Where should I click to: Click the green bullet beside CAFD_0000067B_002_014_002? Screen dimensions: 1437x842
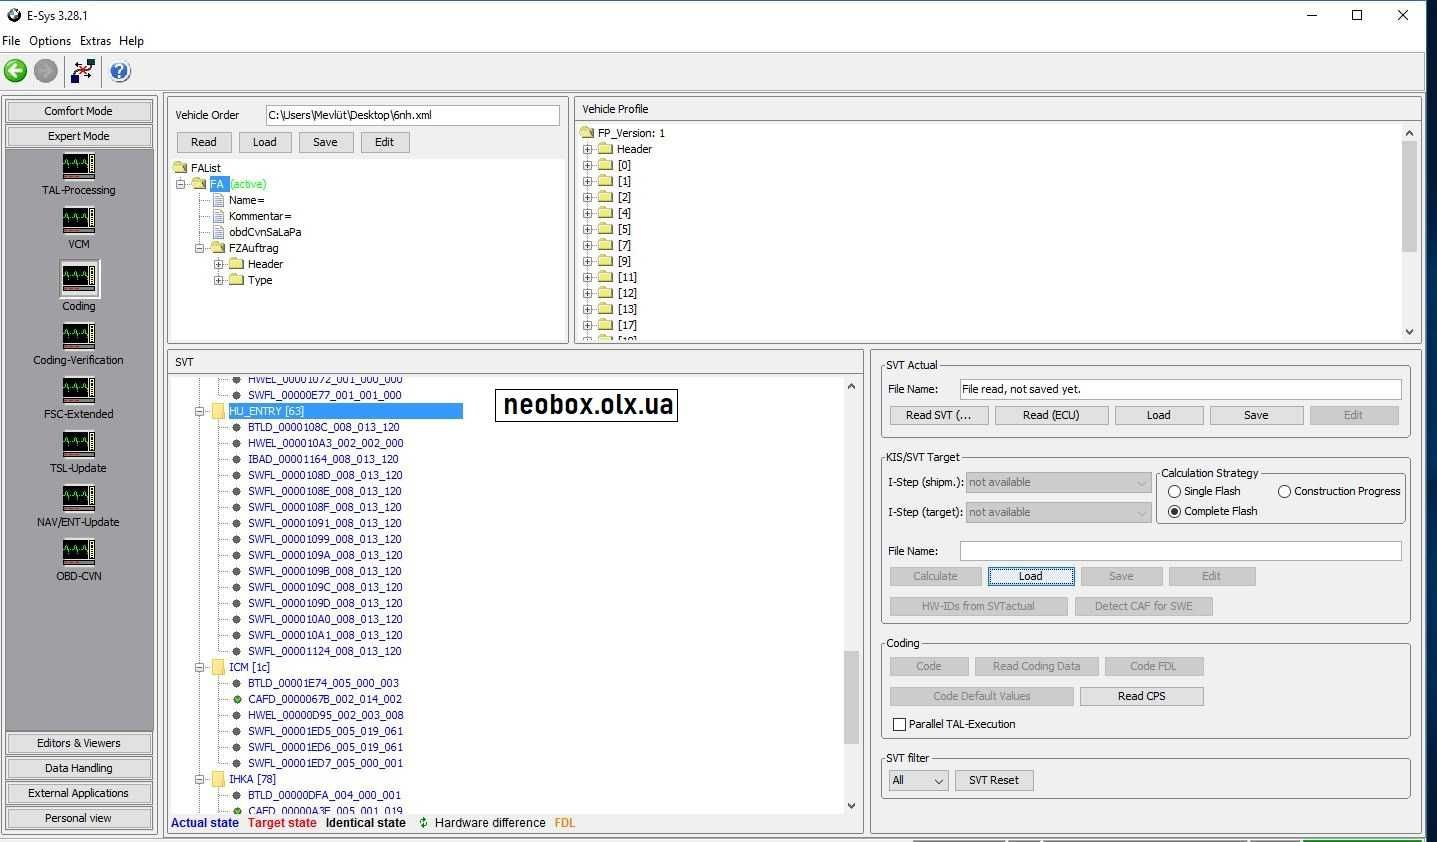pyautogui.click(x=237, y=699)
